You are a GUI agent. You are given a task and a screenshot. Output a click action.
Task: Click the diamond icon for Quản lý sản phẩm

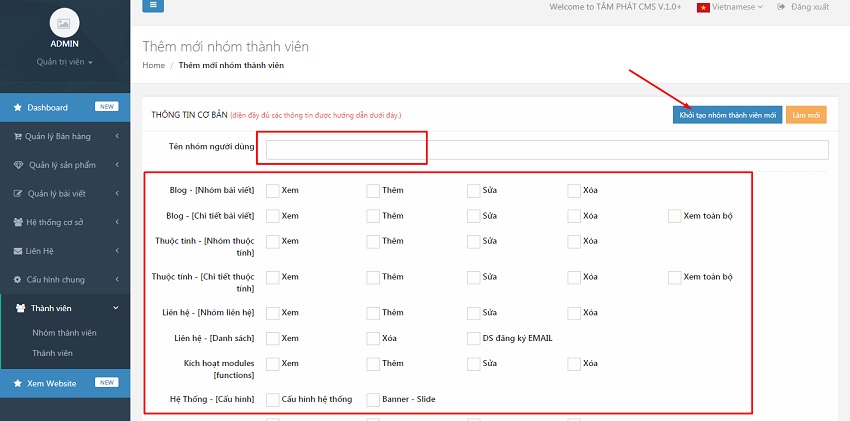[x=17, y=165]
